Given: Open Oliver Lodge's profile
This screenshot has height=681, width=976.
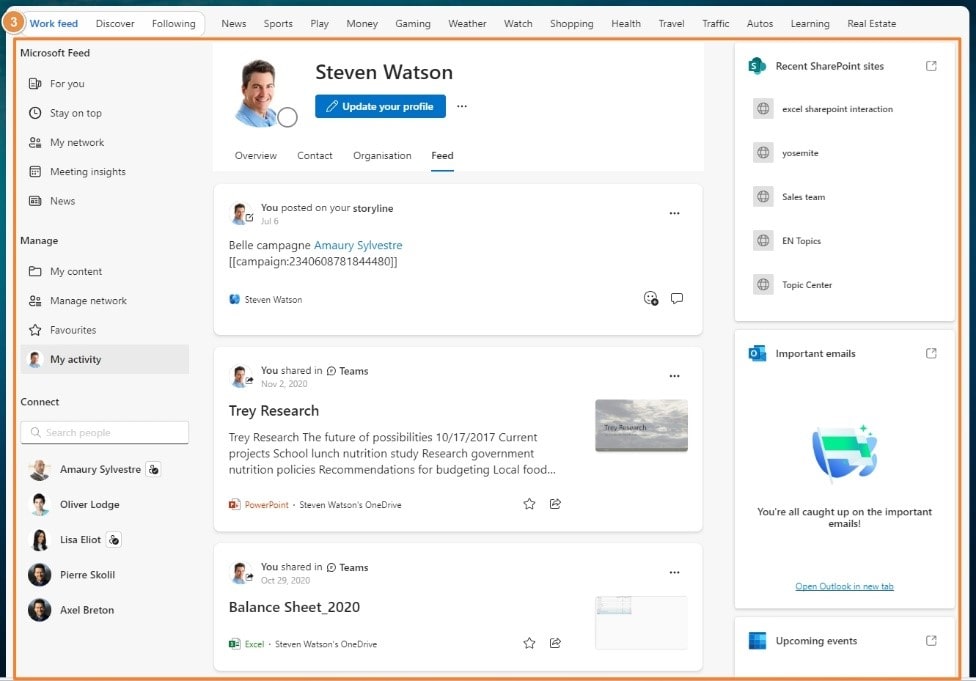Looking at the screenshot, I should [90, 504].
